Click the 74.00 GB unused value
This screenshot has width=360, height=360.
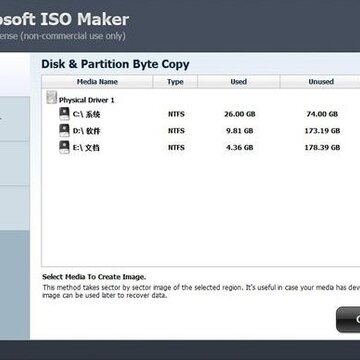[322, 114]
